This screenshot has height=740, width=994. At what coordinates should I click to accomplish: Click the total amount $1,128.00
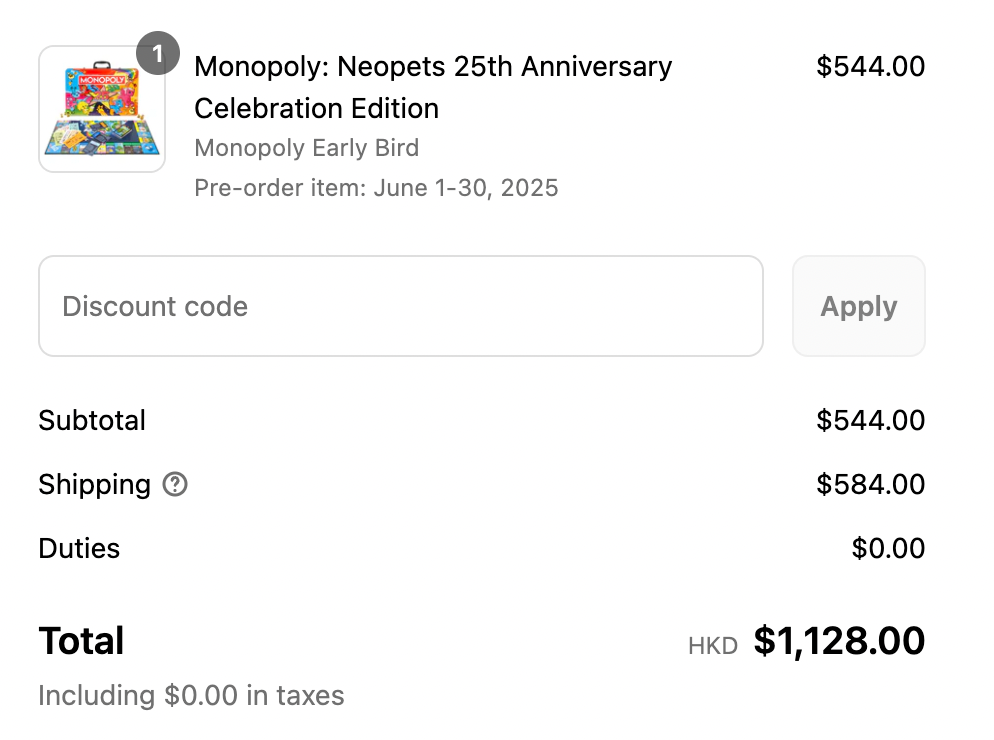839,641
